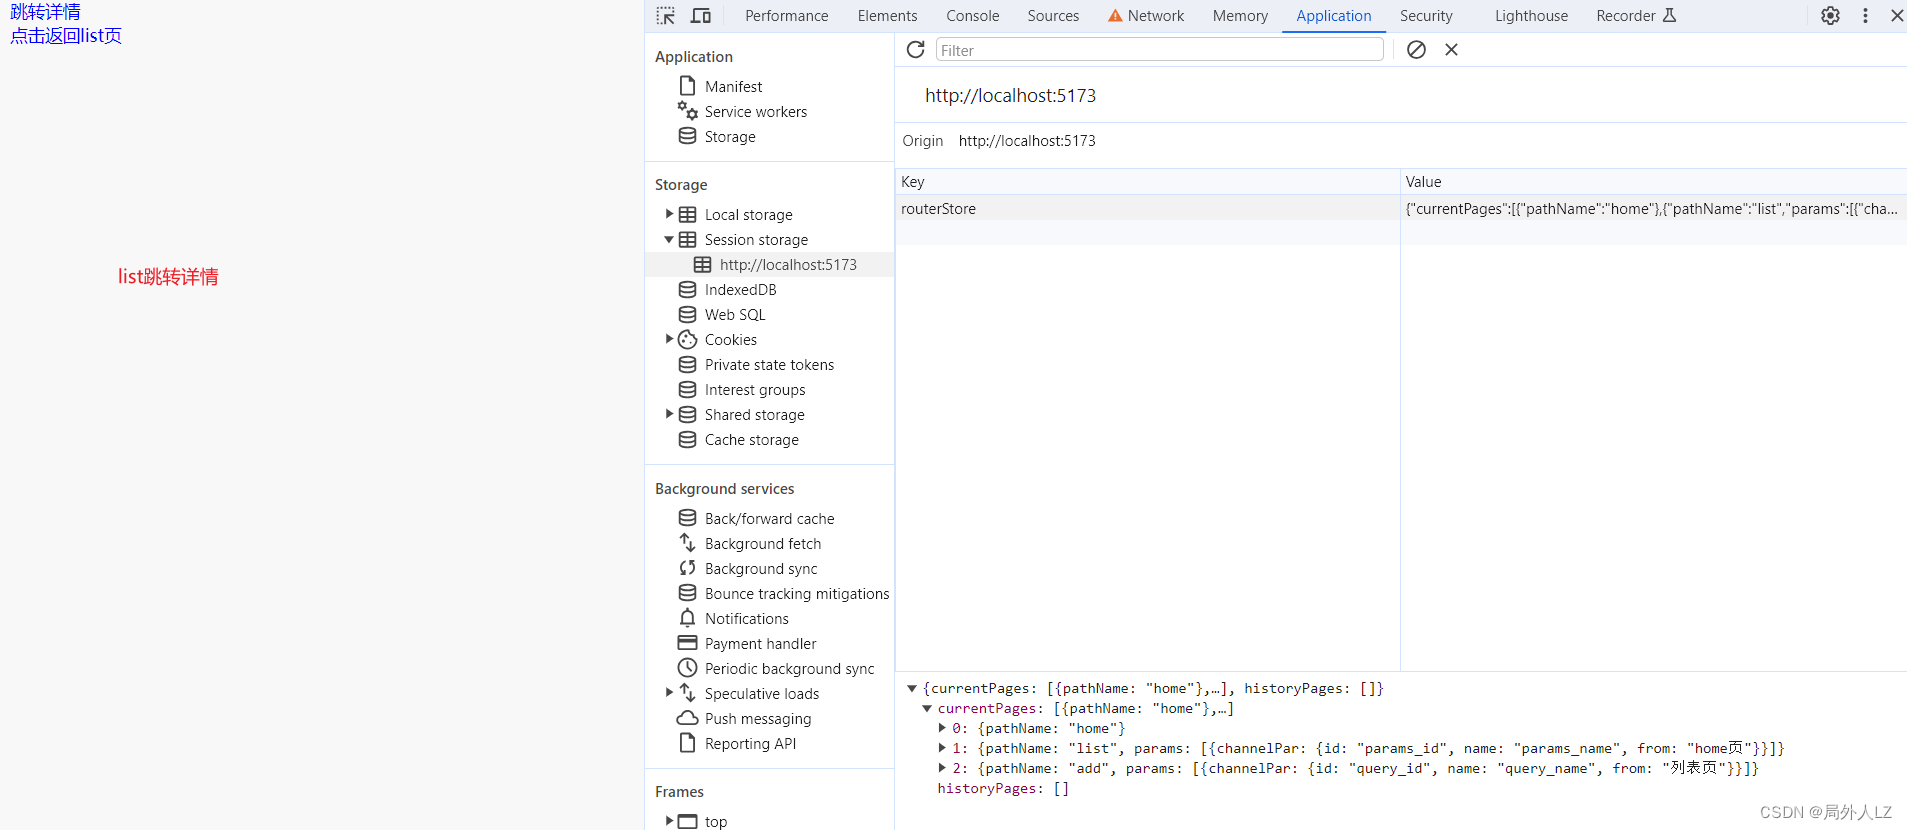Expand the Speculative loads tree node
This screenshot has width=1907, height=830.
[x=669, y=692]
